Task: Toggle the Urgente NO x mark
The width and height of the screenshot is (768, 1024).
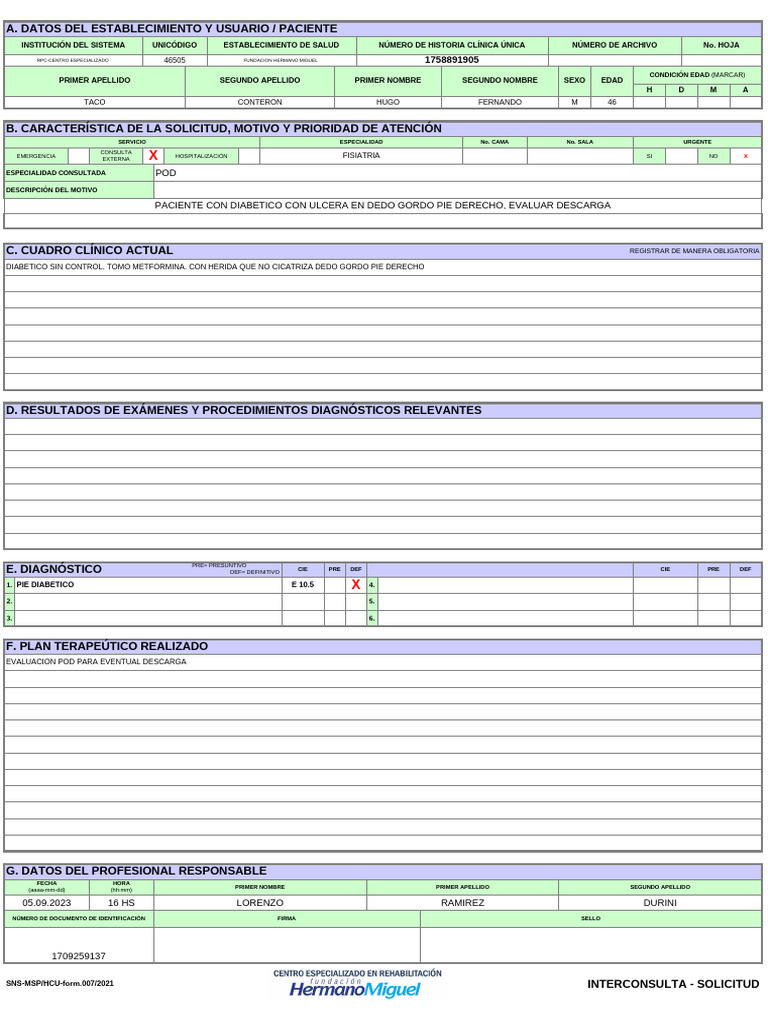Action: [x=745, y=156]
